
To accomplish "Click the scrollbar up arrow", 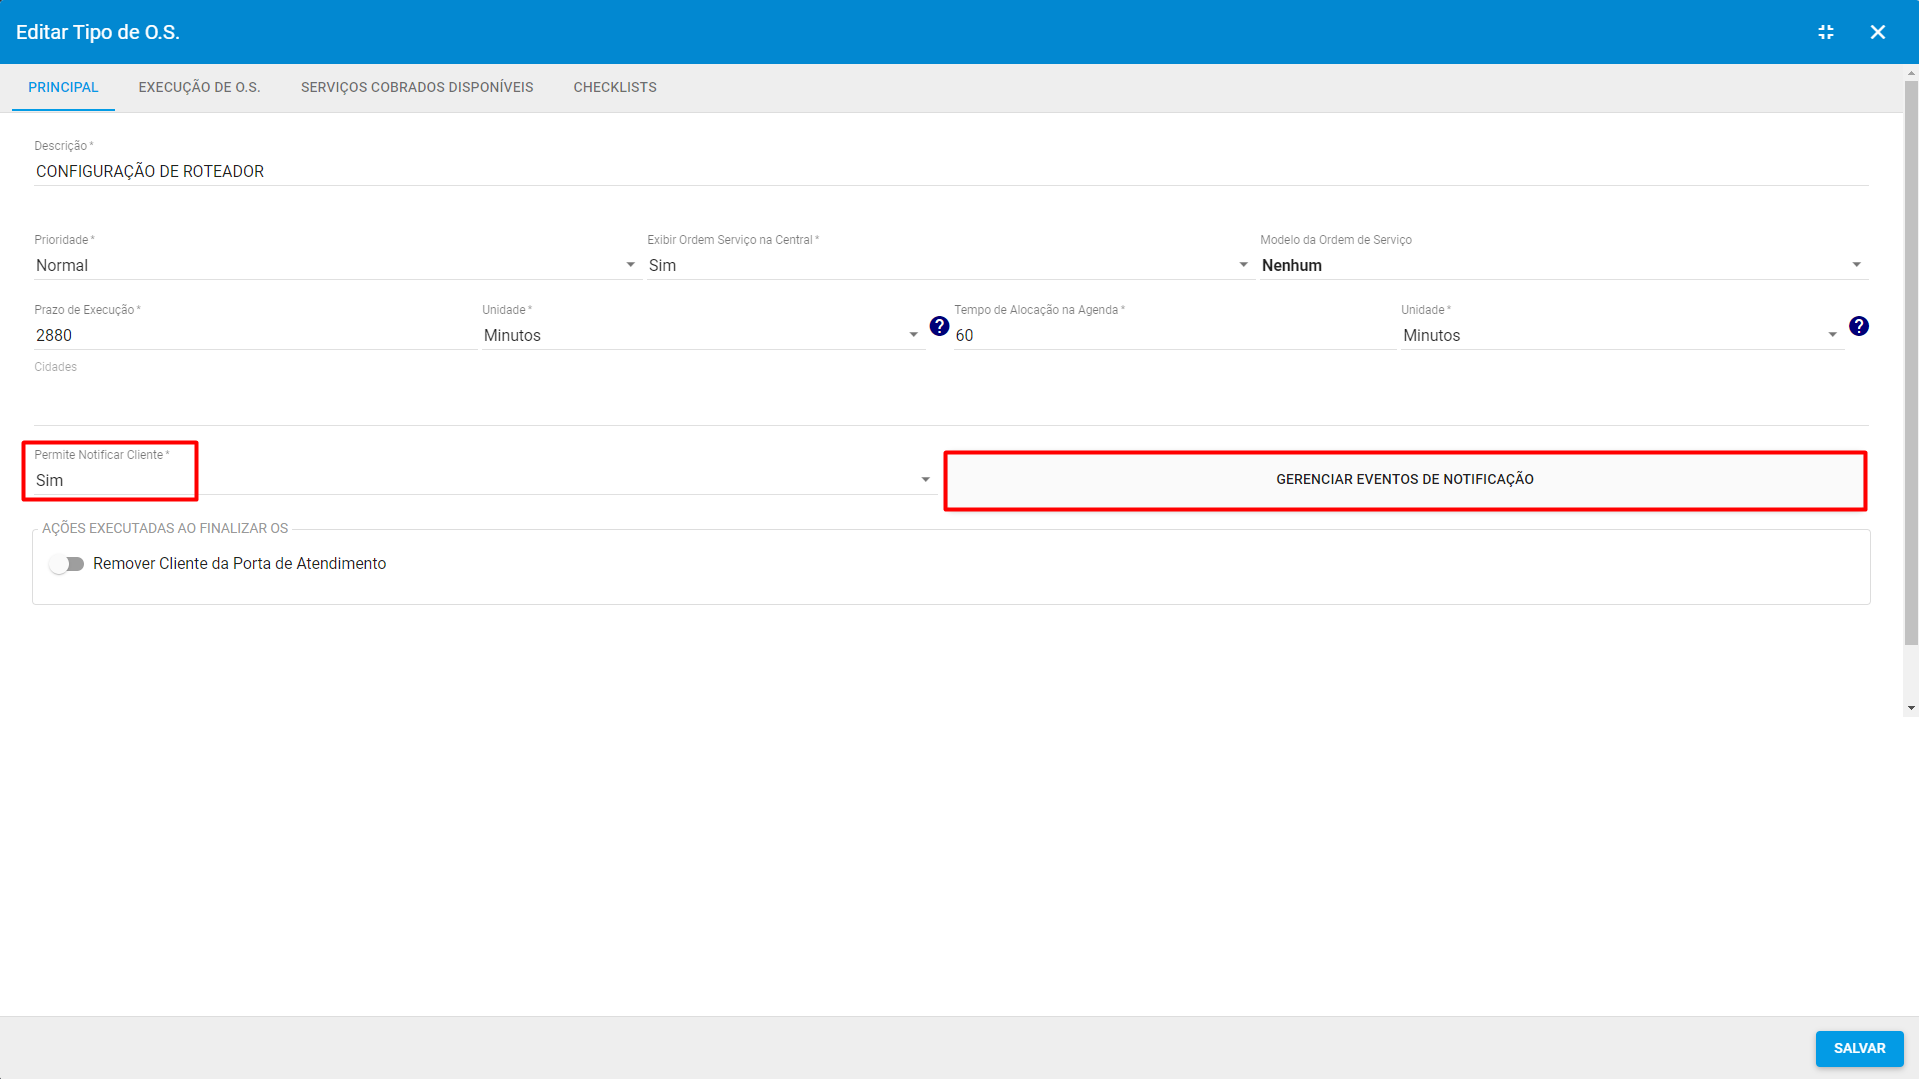I will coord(1911,73).
